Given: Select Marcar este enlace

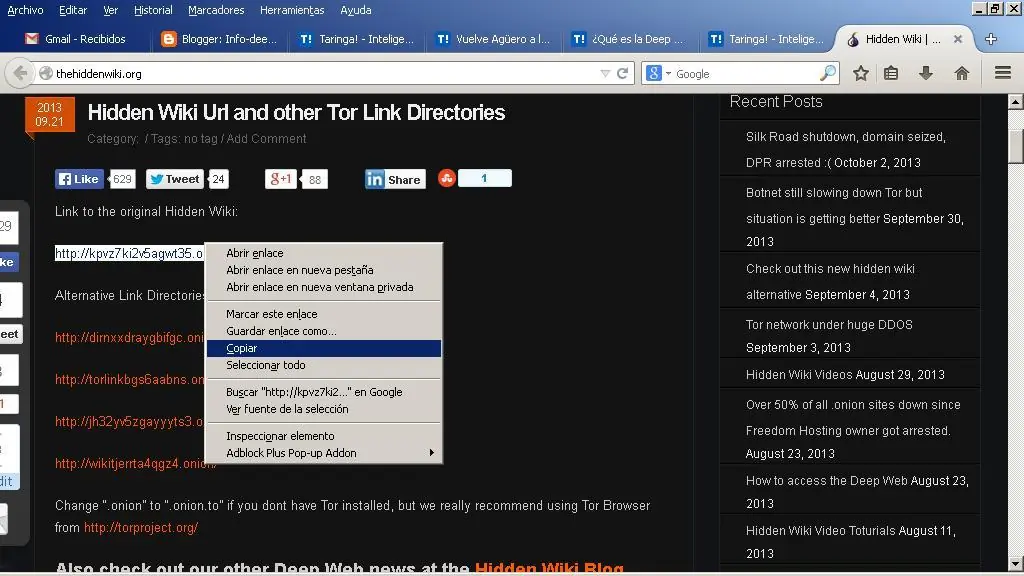Looking at the screenshot, I should pos(324,314).
